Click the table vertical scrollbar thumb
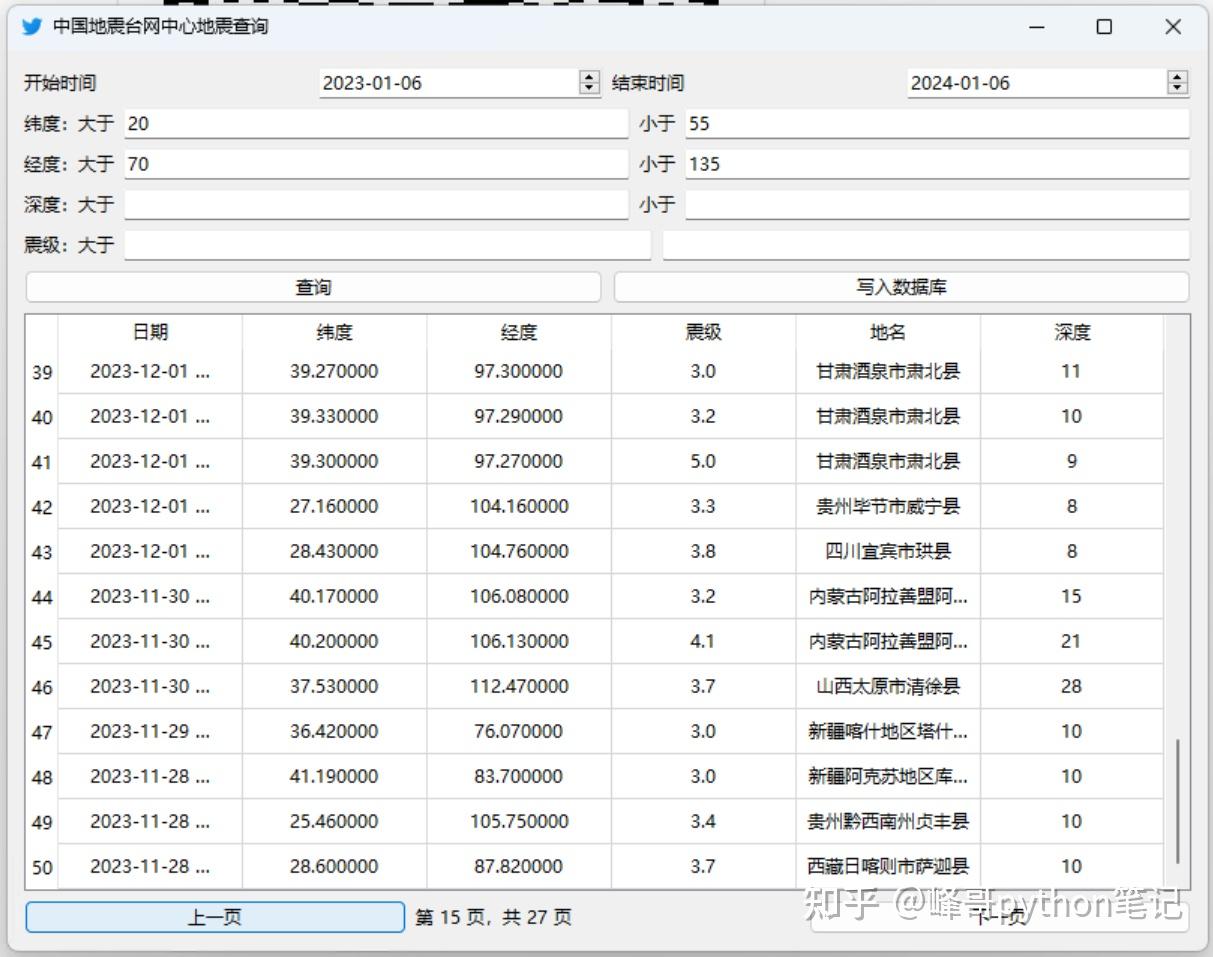This screenshot has height=957, width=1213. 1177,801
